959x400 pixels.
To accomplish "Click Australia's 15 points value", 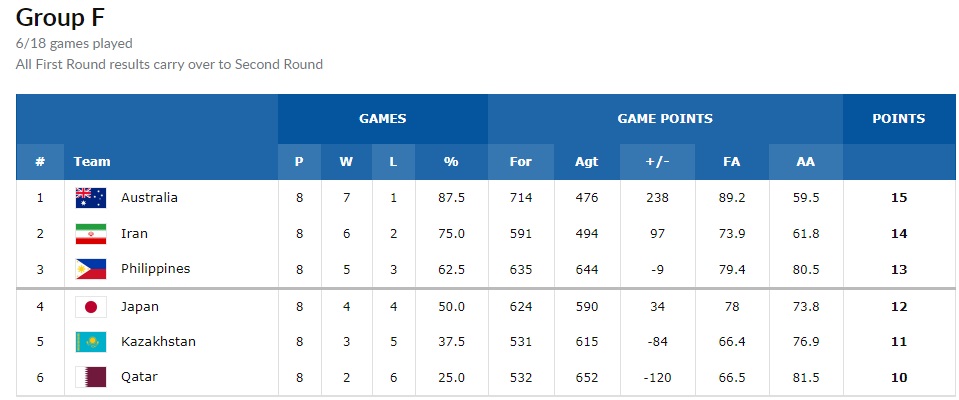I will (898, 198).
